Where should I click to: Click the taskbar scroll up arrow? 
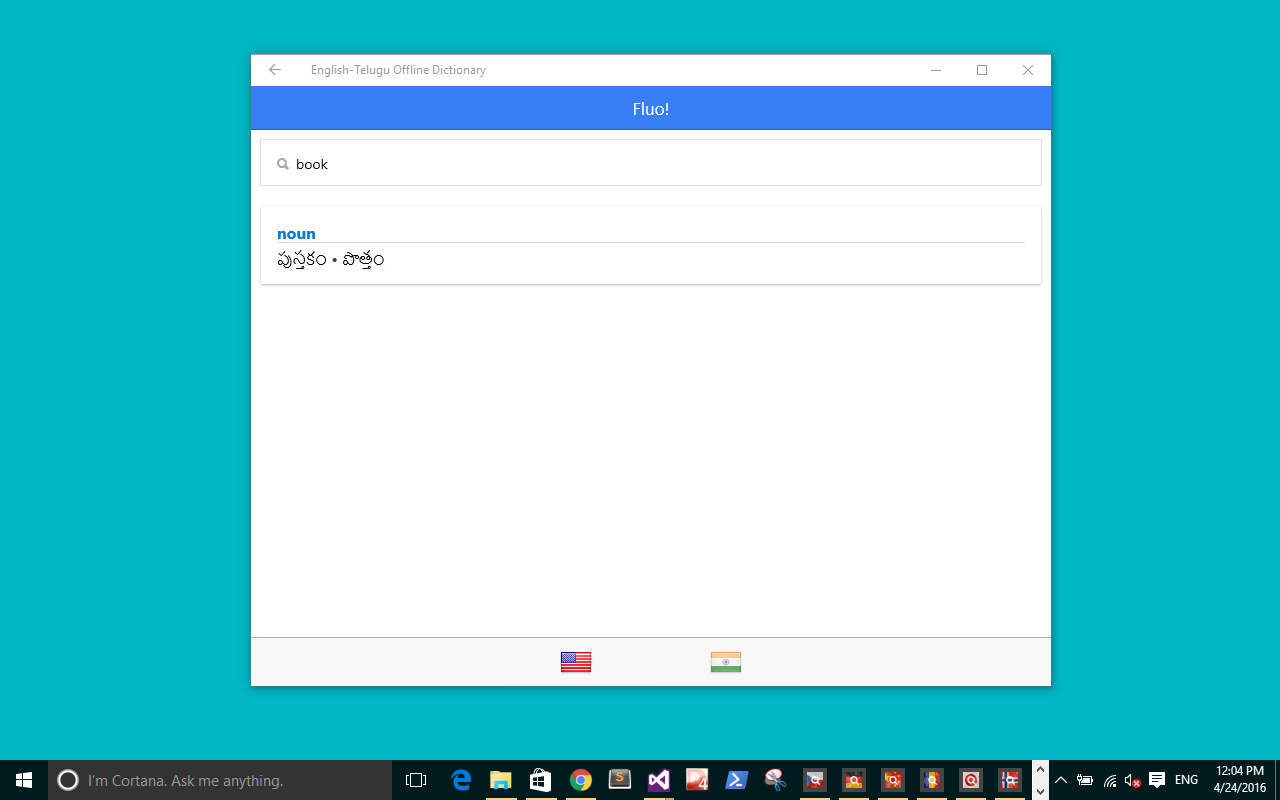coord(1040,770)
